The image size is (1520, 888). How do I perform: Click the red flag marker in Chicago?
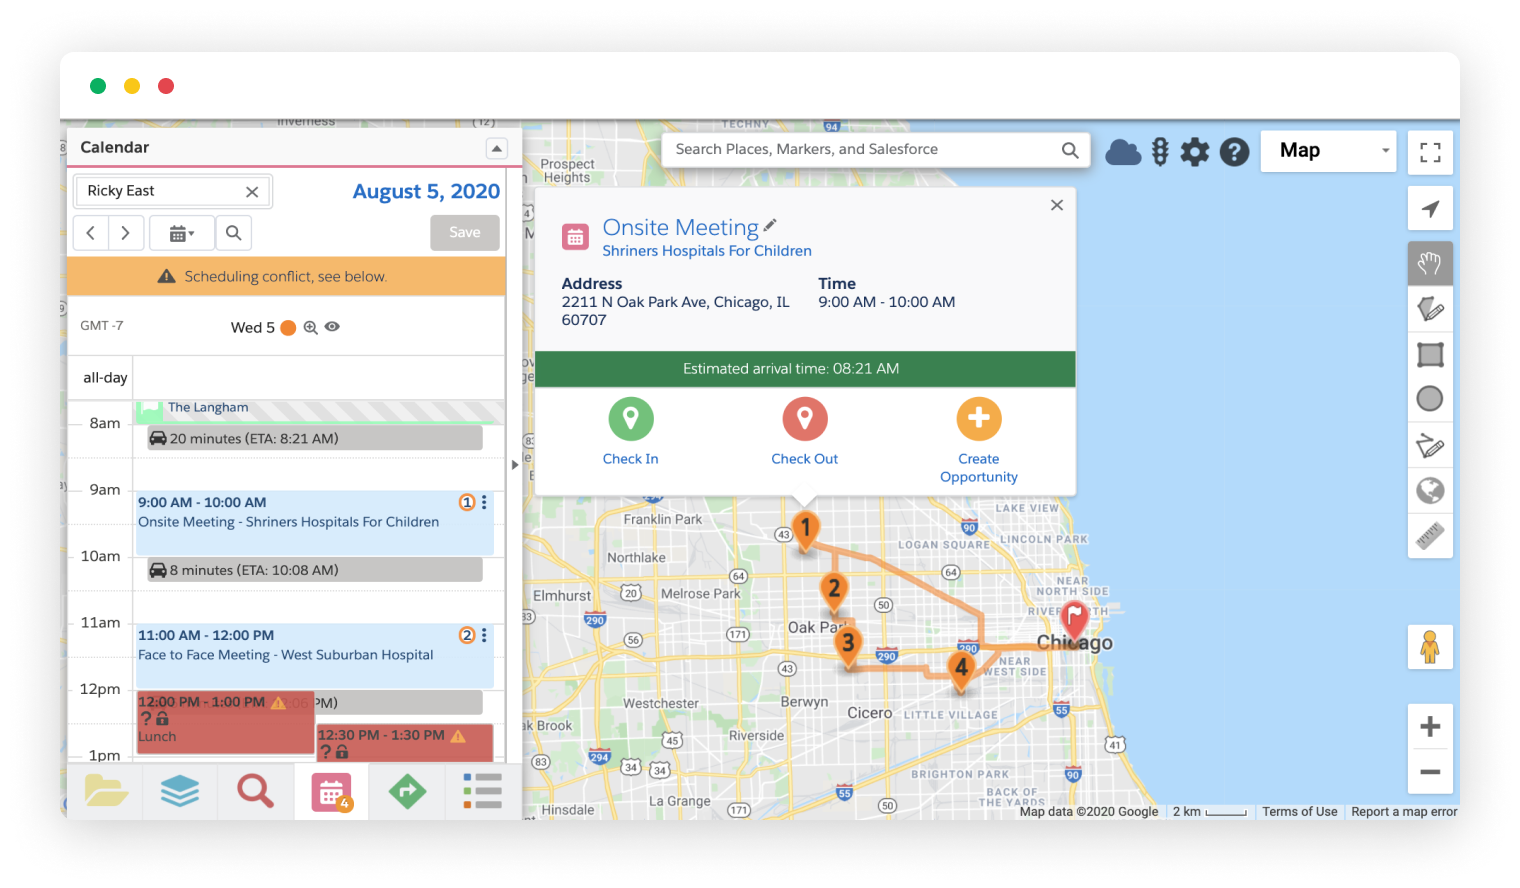click(1075, 620)
